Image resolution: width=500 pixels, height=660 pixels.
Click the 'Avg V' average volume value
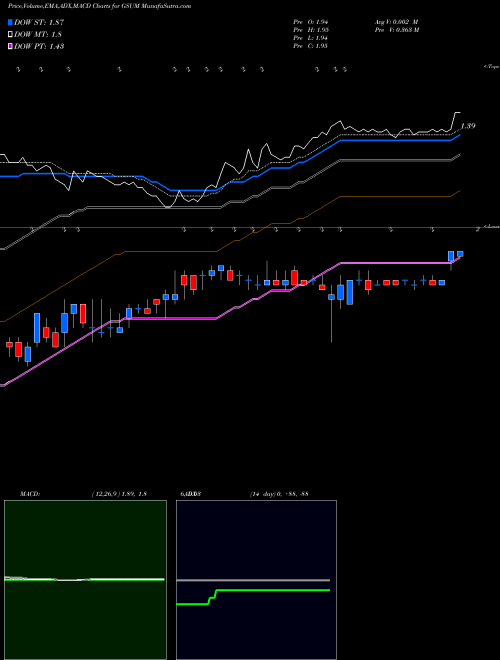[396, 22]
